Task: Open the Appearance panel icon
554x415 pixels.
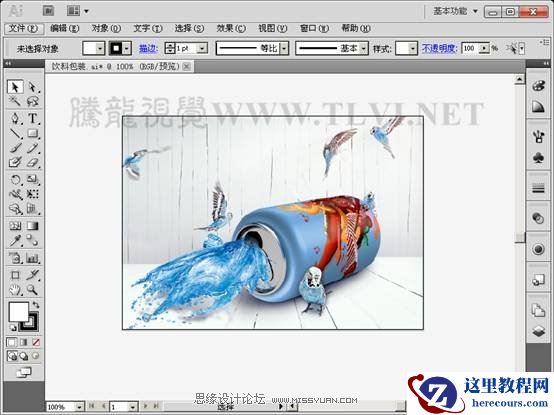Action: pos(538,249)
